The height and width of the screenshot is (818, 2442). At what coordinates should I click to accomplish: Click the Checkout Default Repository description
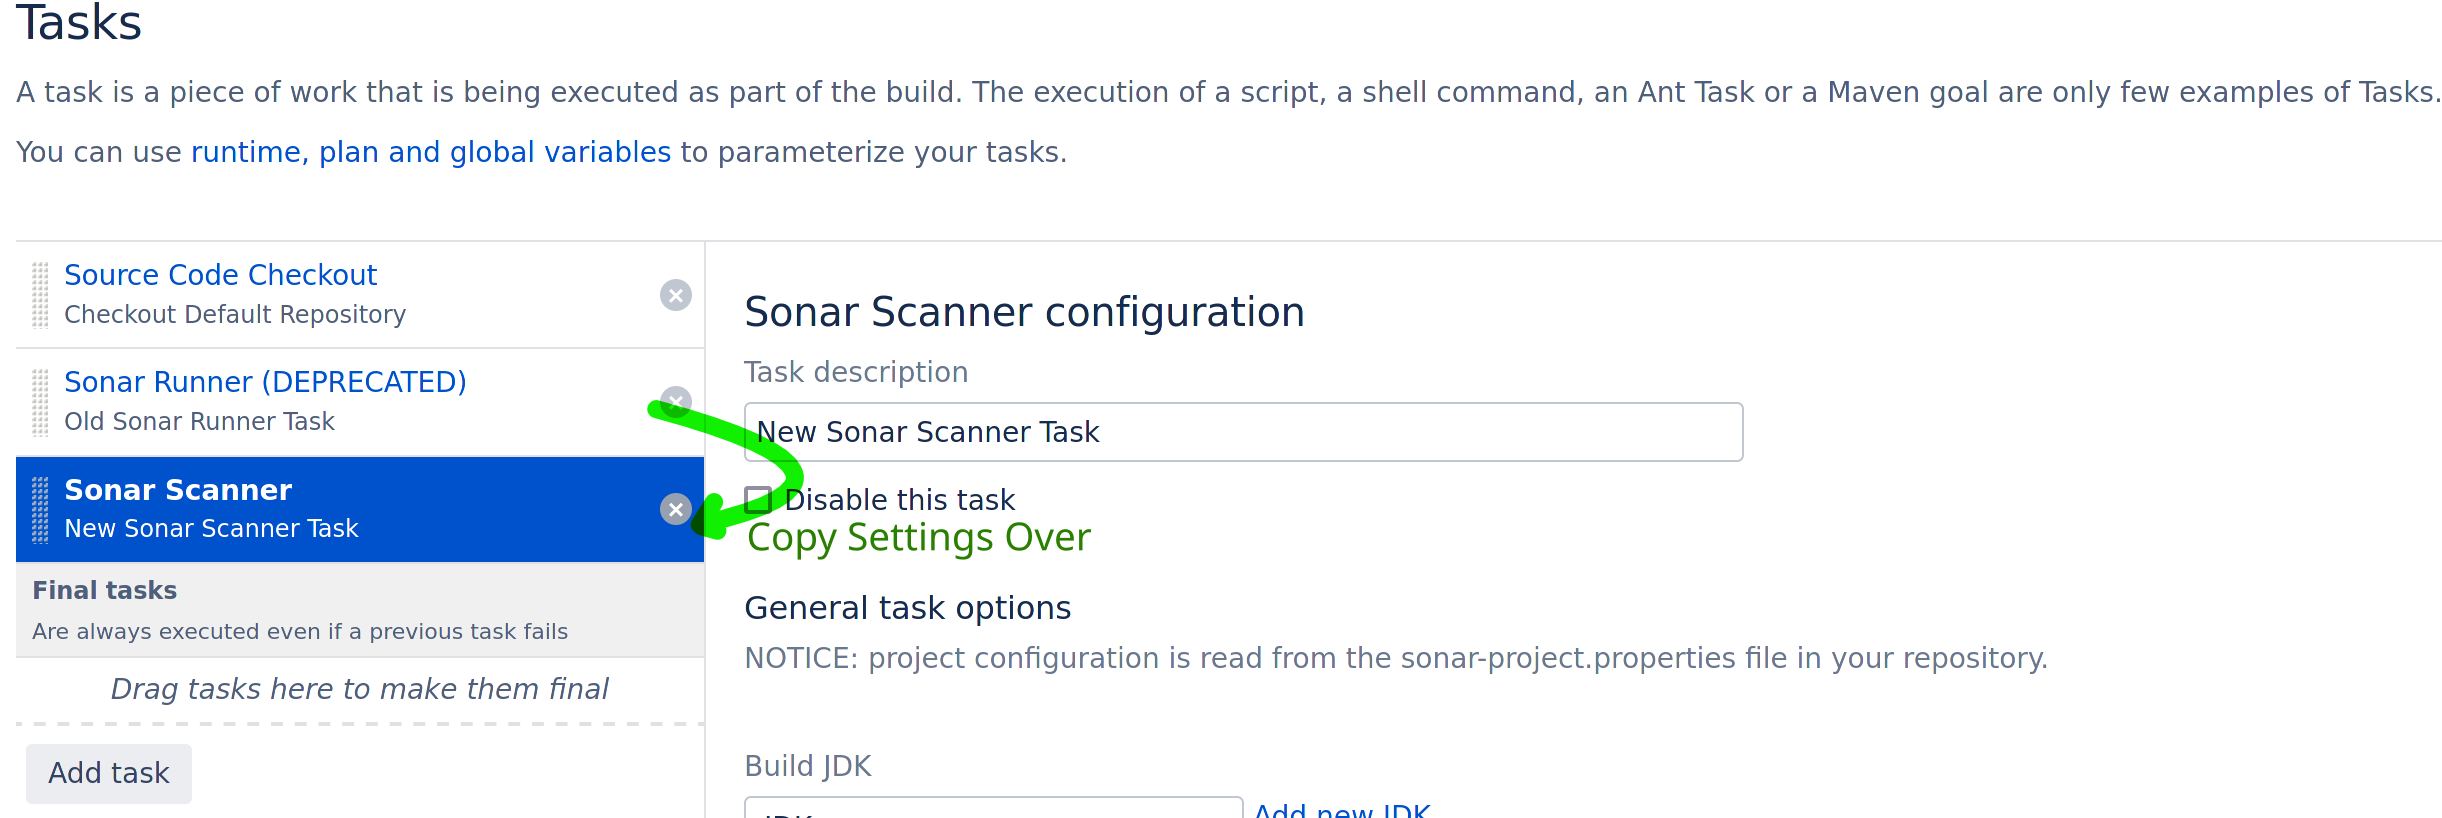click(235, 315)
